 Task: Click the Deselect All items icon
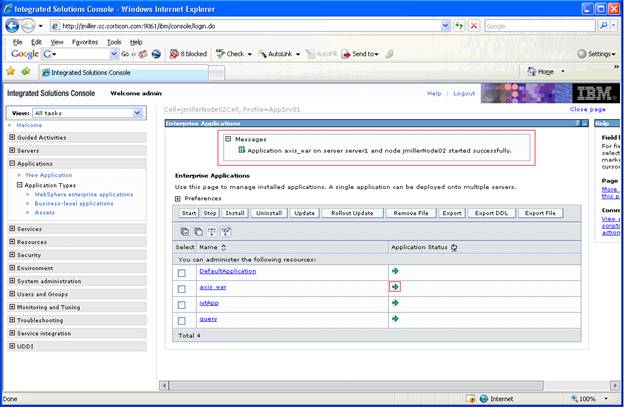click(198, 231)
